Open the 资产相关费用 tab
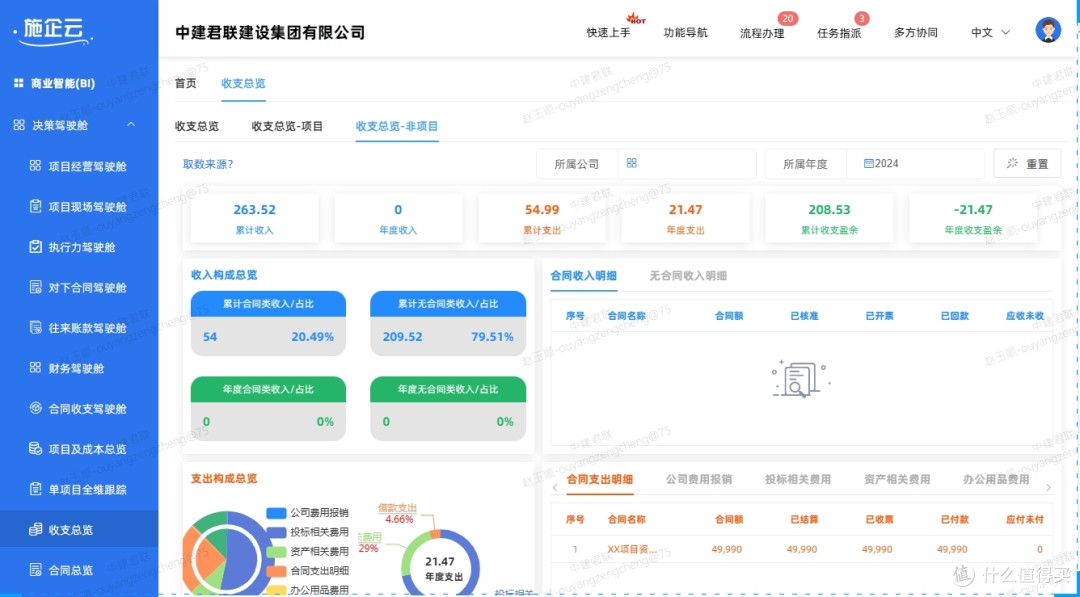 pos(897,479)
